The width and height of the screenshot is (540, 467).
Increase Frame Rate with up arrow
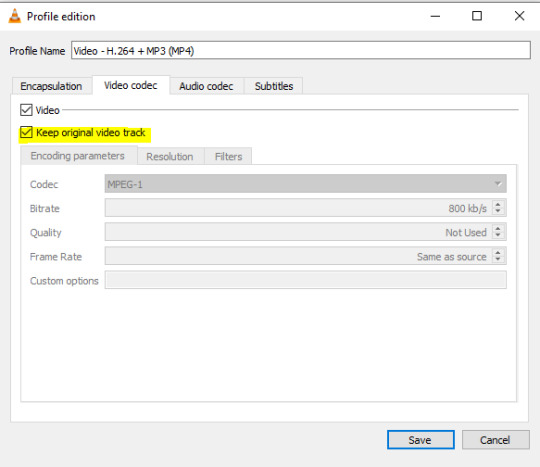(x=498, y=252)
